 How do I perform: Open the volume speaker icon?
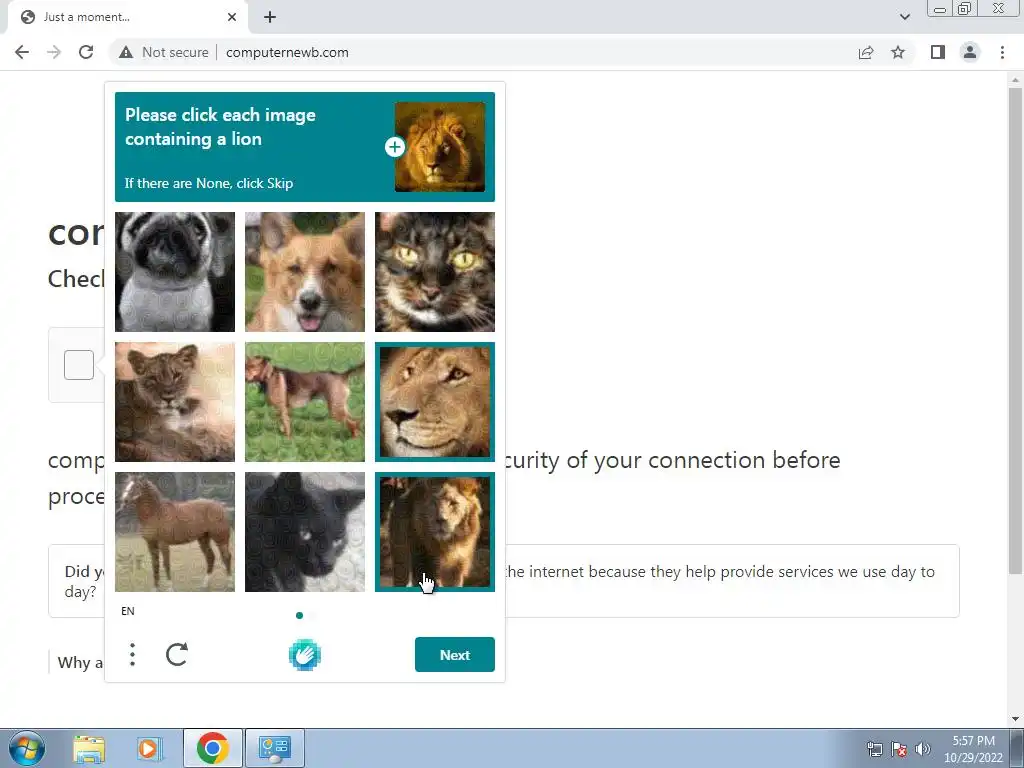pos(923,749)
